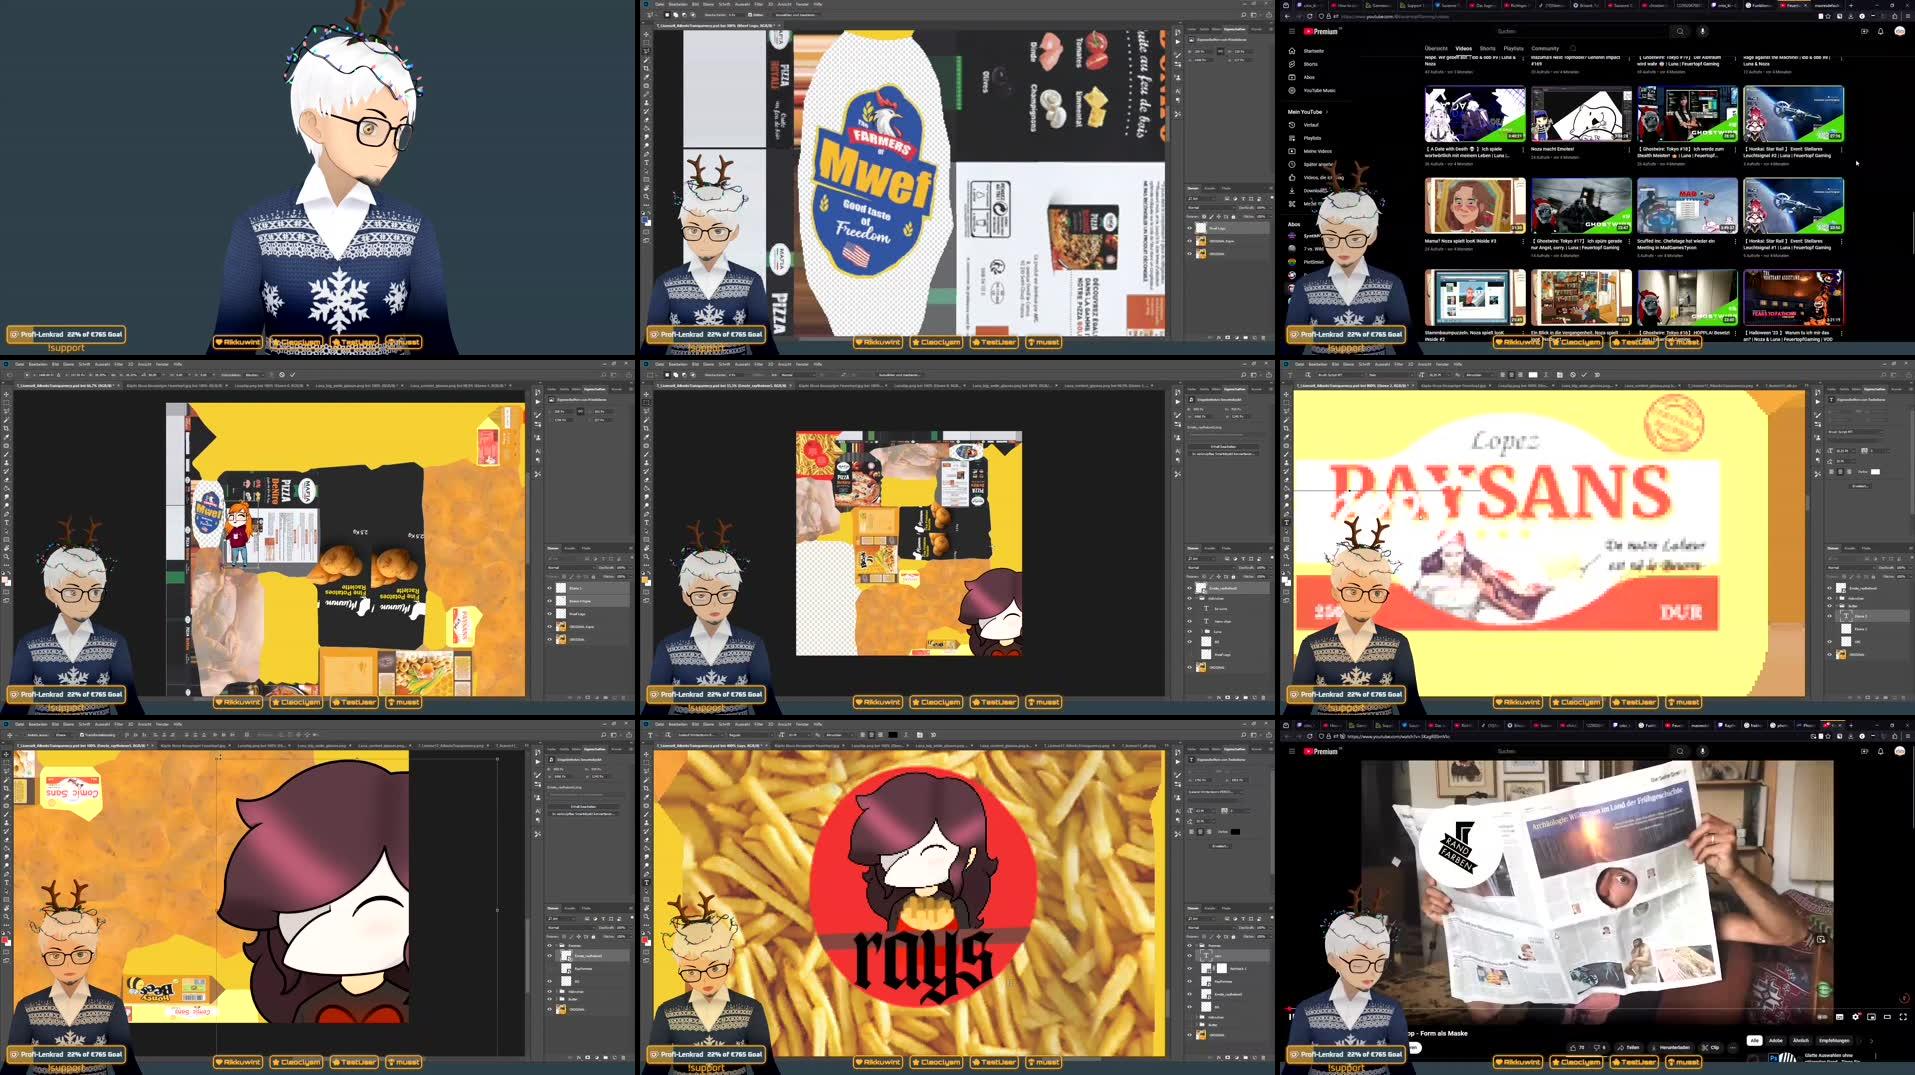Open YouTube Music in the channel page sidebar
The image size is (1915, 1075).
(x=1313, y=90)
